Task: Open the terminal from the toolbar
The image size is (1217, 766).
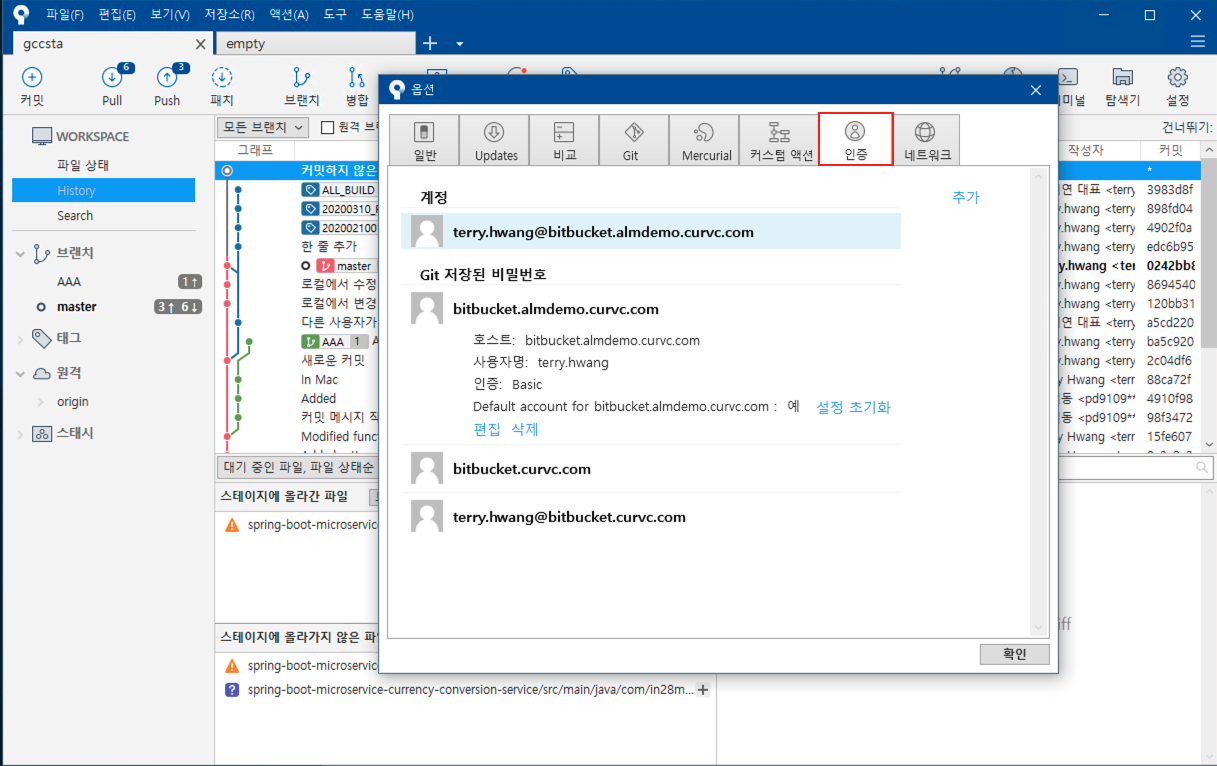Action: pyautogui.click(x=1067, y=78)
